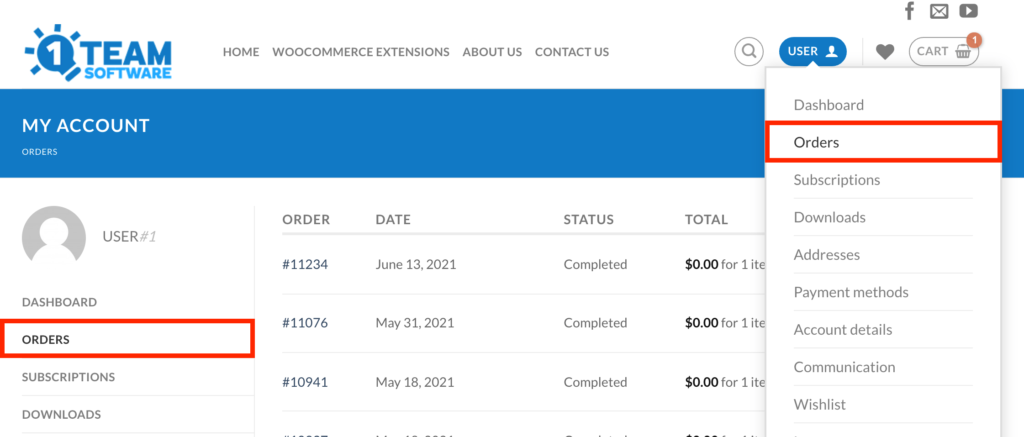Go to the Home nav link
This screenshot has width=1024, height=437.
click(241, 52)
